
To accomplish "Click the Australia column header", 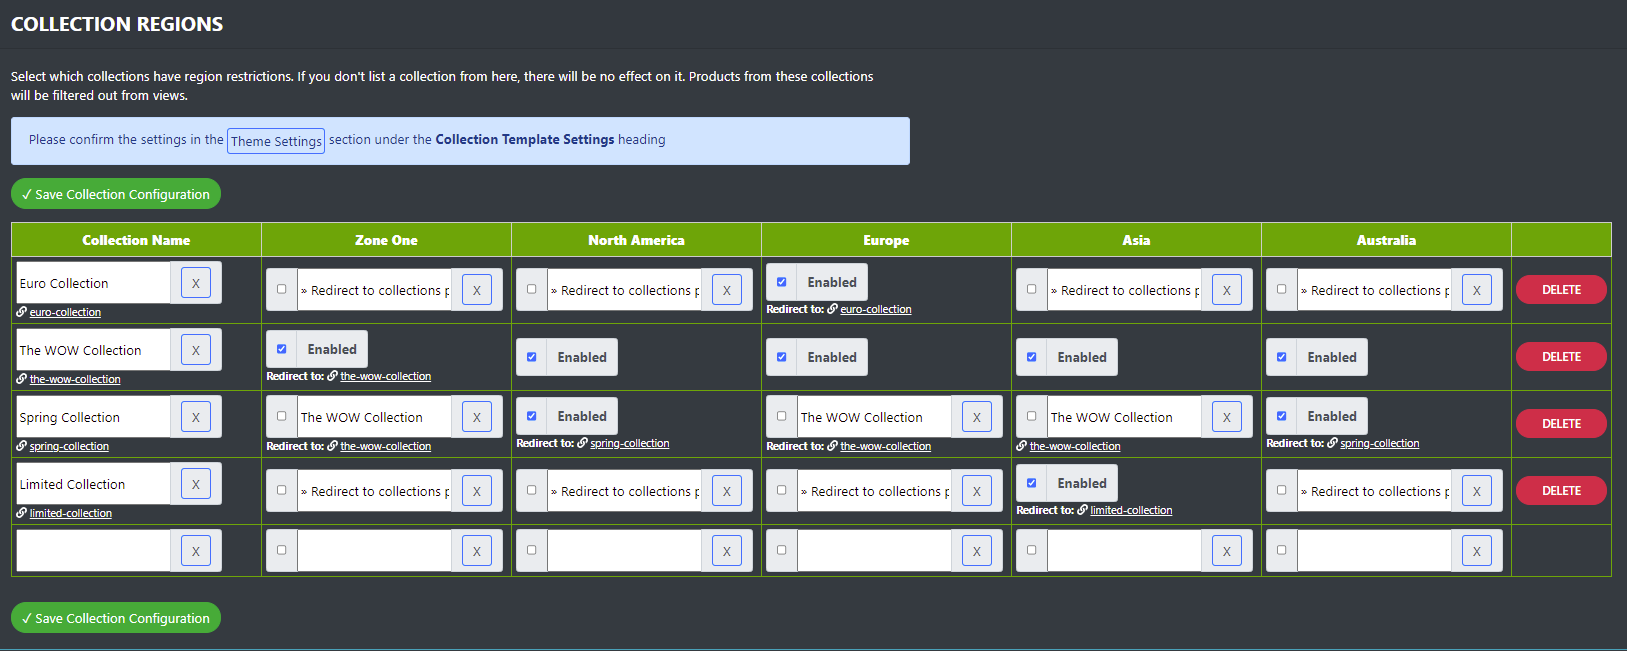I will [x=1386, y=240].
